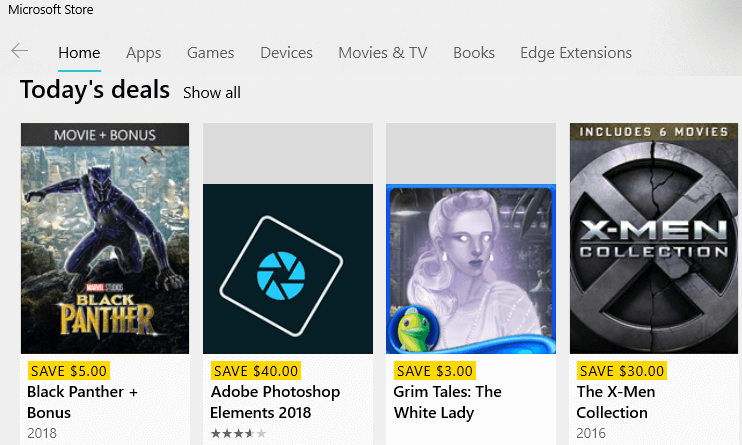Select the X-Men Collection poster
Image resolution: width=742 pixels, height=445 pixels.
click(654, 238)
